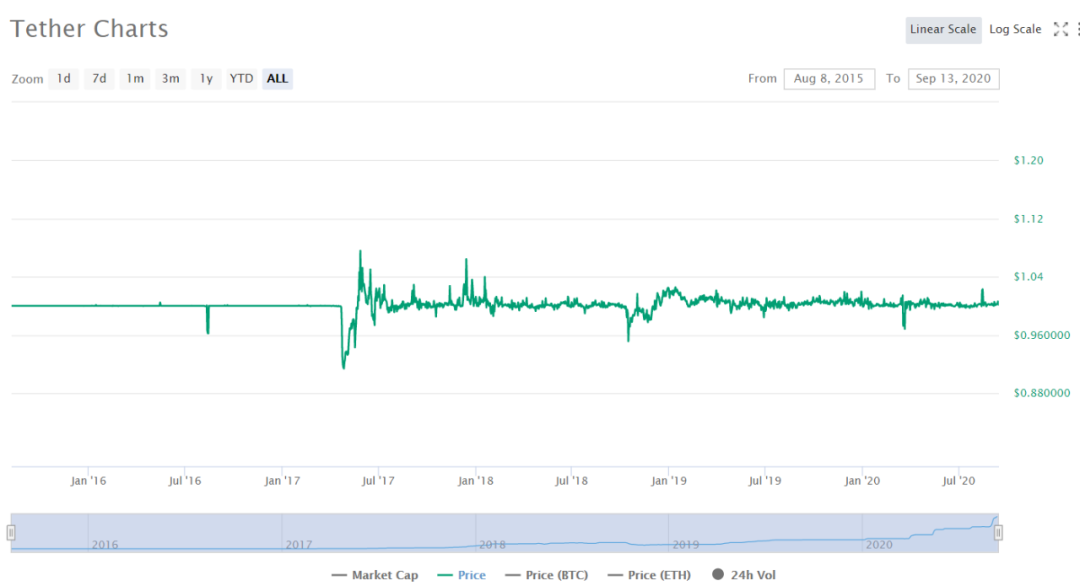Viewport: 1080px width, 586px height.
Task: Click the $1.04 price axis label
Action: (1028, 277)
